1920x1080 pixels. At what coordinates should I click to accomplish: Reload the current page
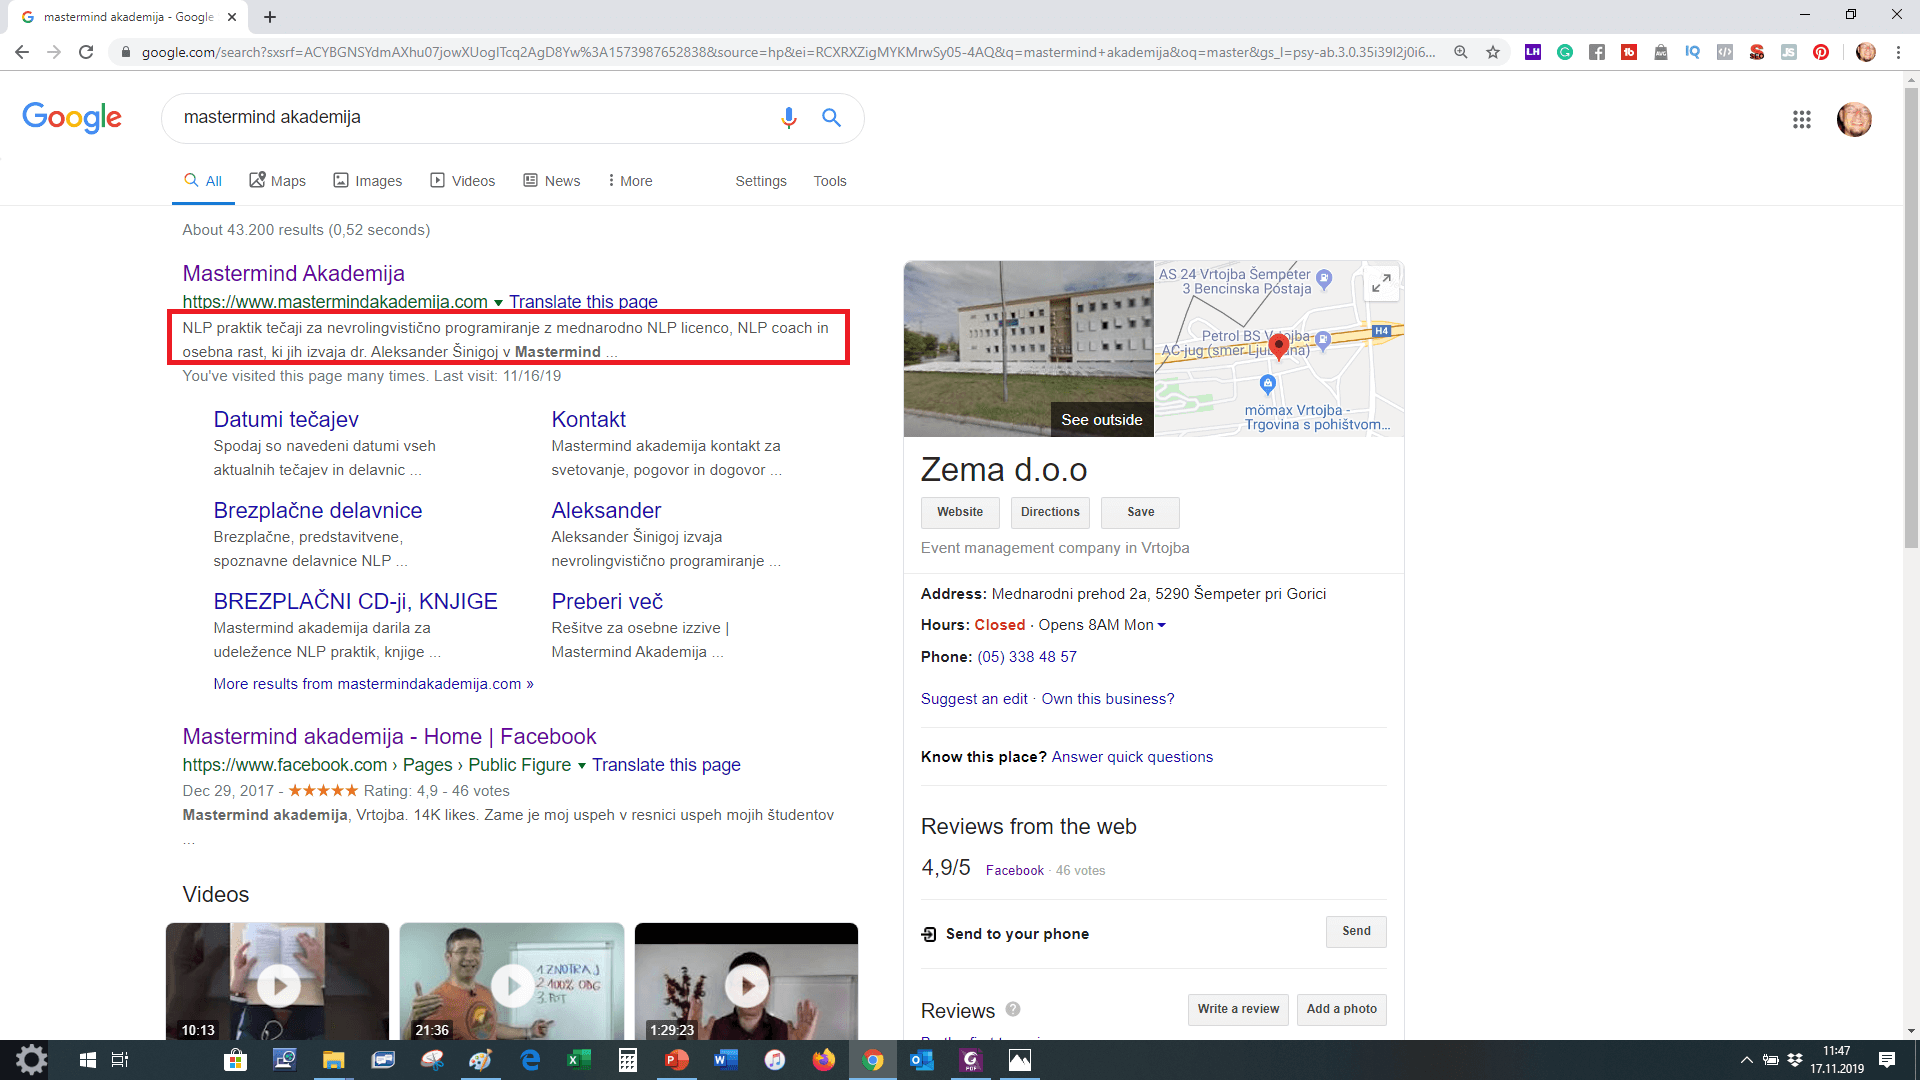point(86,52)
